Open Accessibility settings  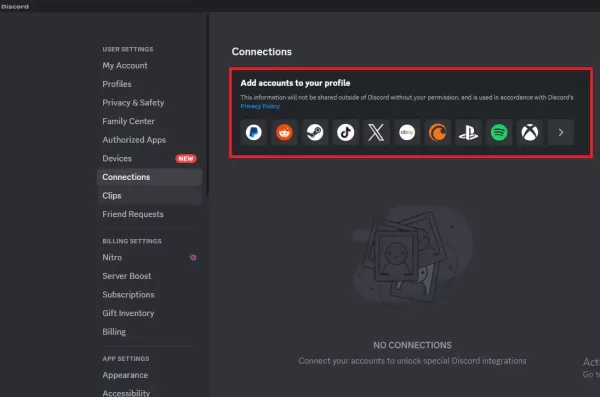(x=150, y=392)
